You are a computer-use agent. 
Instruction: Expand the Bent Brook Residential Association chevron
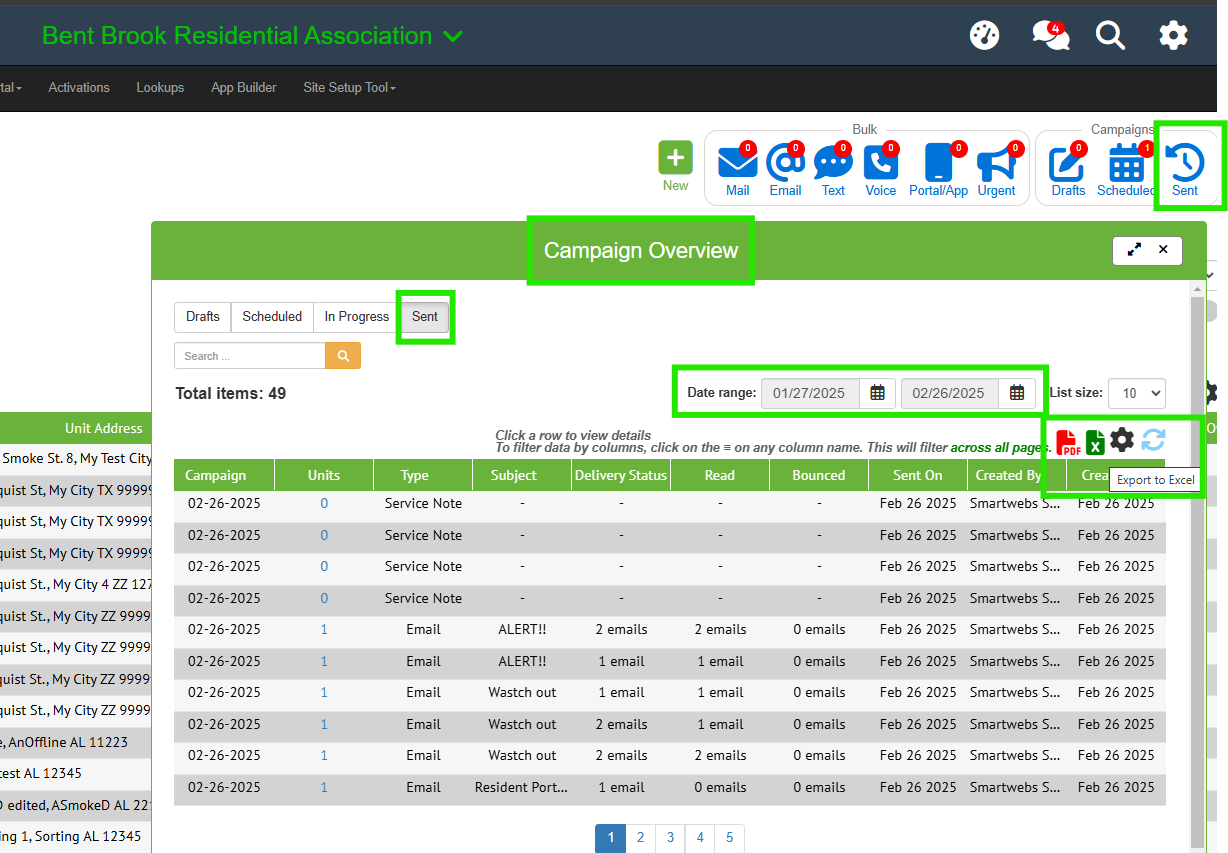[x=453, y=37]
